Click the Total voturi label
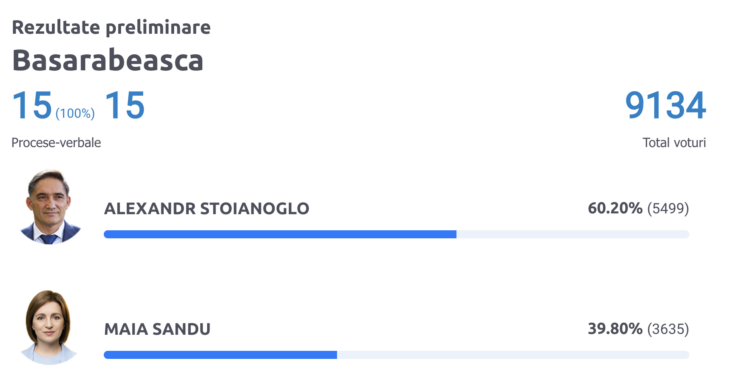740x385 pixels. pos(674,143)
